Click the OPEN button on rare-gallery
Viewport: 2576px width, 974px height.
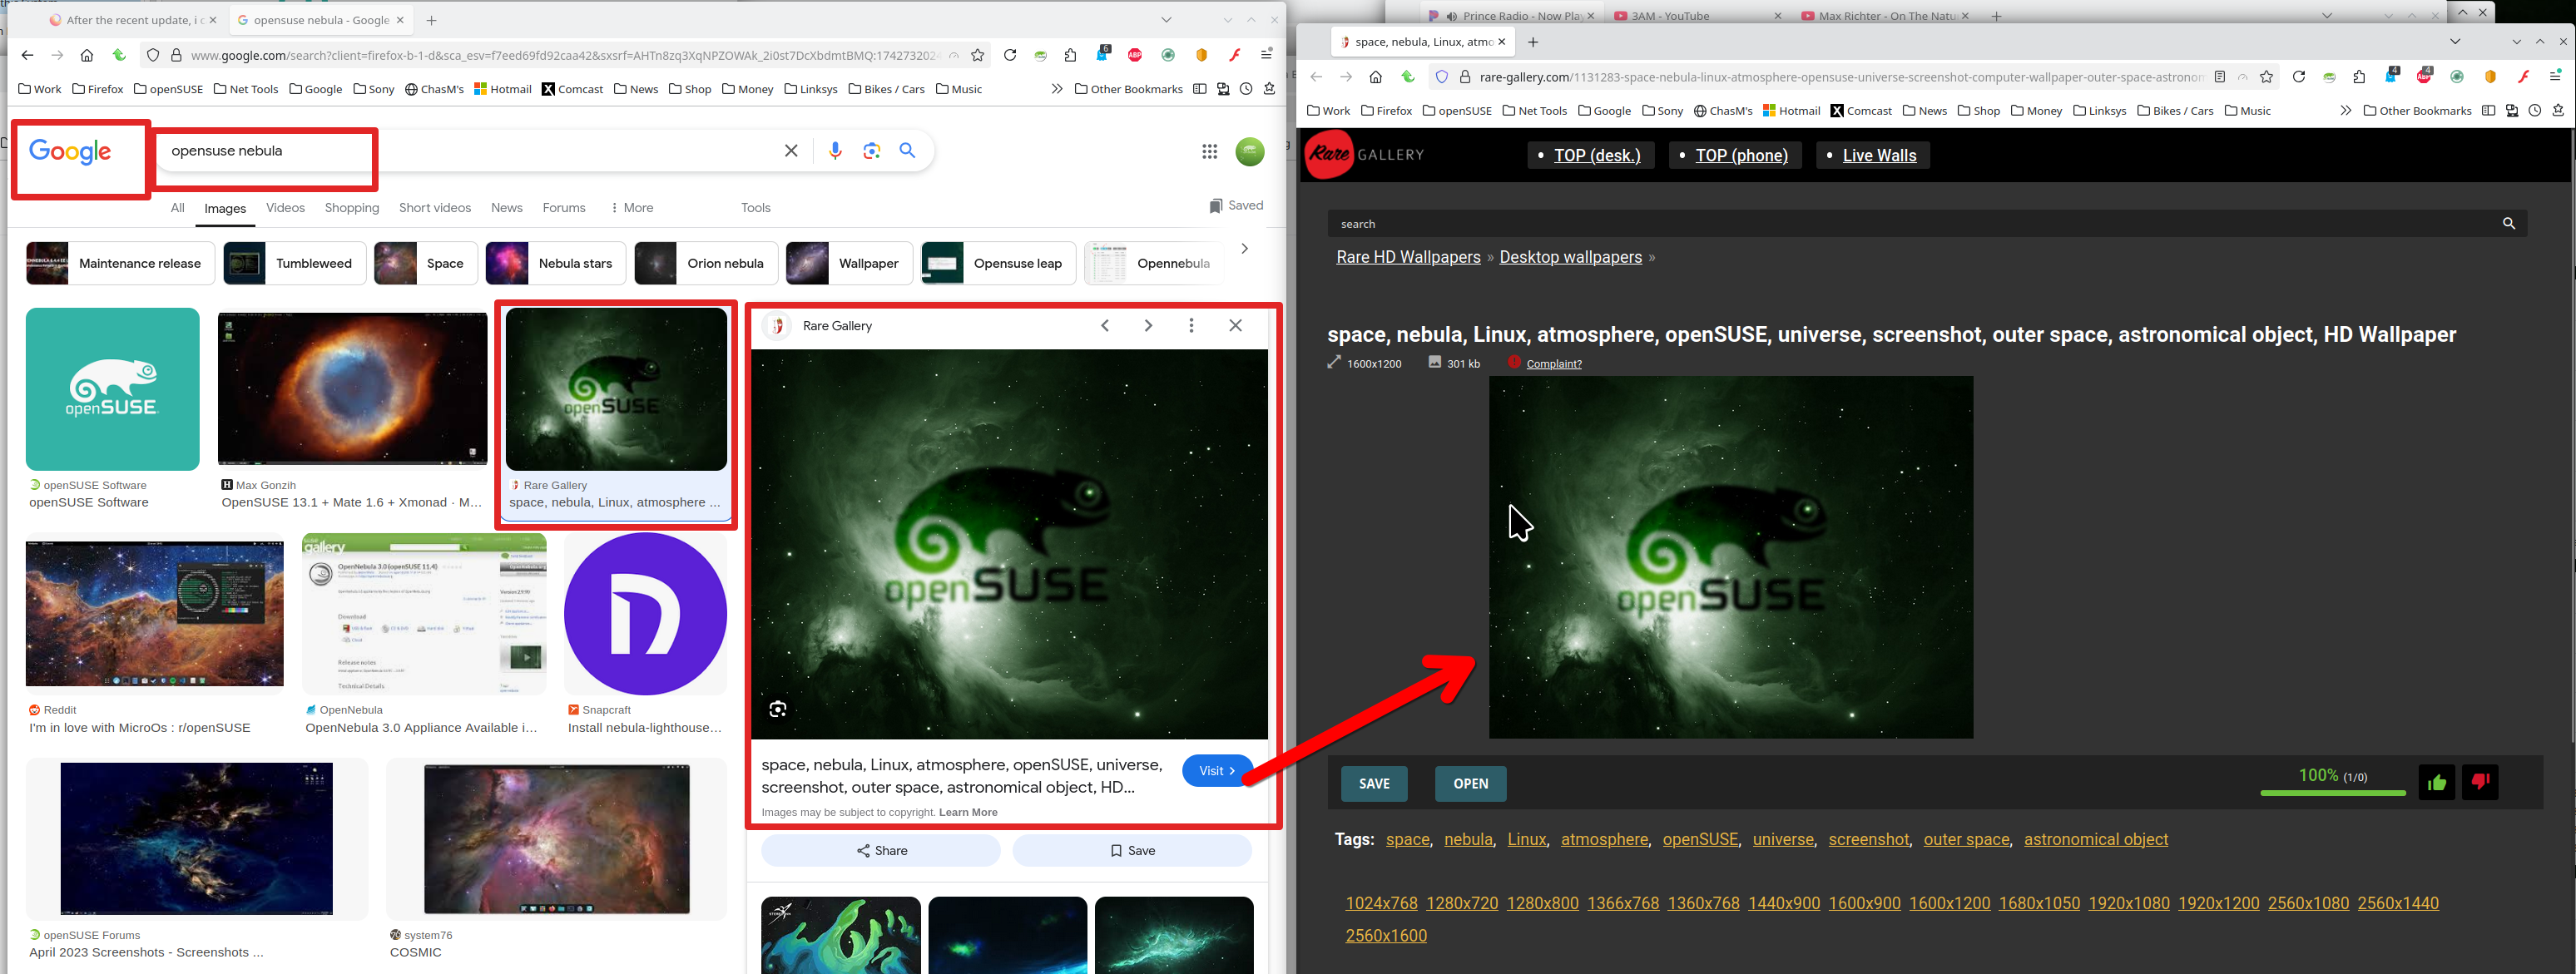tap(1470, 784)
